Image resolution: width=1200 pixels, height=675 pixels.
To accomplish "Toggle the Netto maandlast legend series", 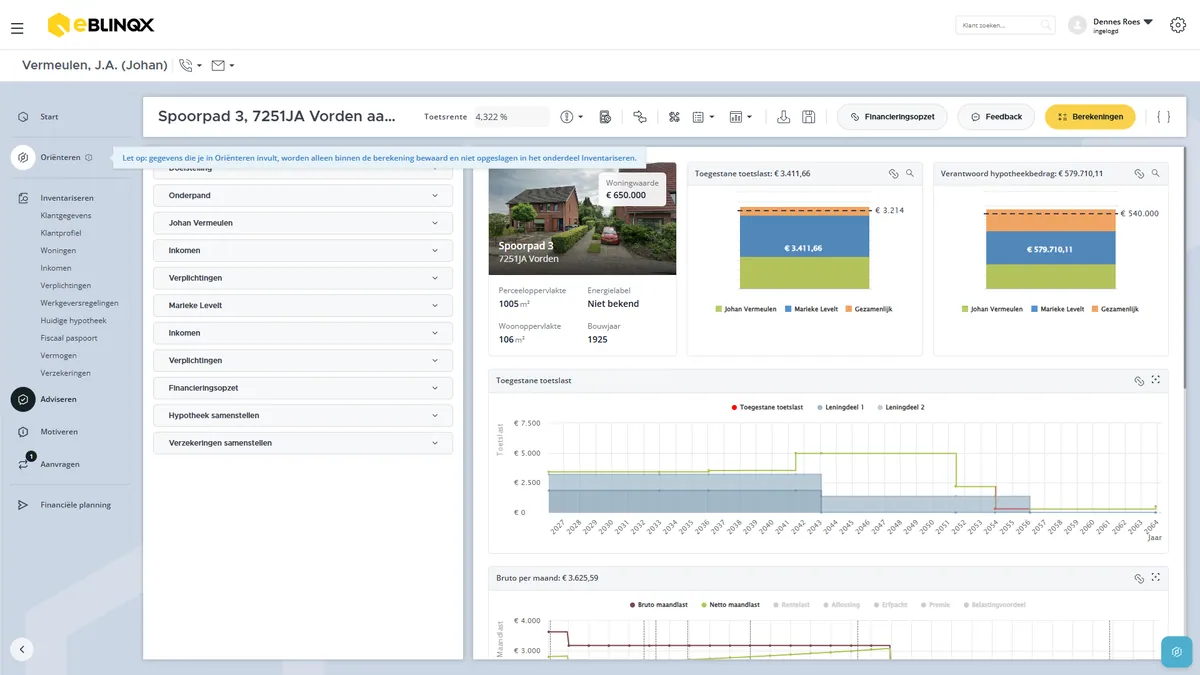I will tap(731, 604).
